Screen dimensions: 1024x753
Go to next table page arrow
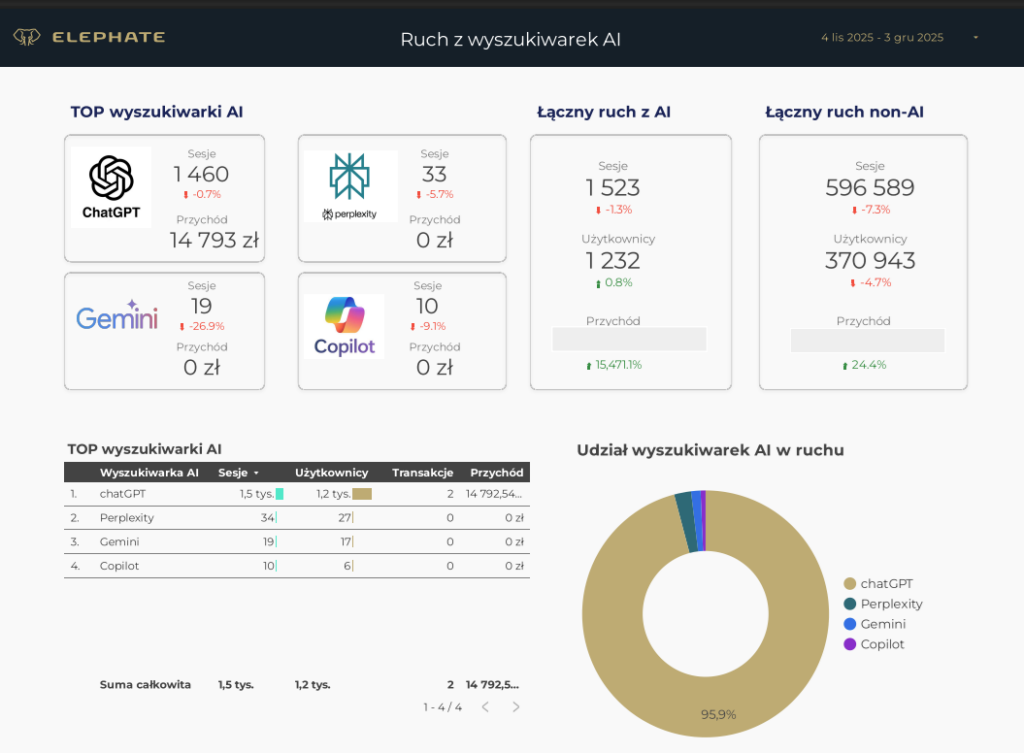coord(516,707)
